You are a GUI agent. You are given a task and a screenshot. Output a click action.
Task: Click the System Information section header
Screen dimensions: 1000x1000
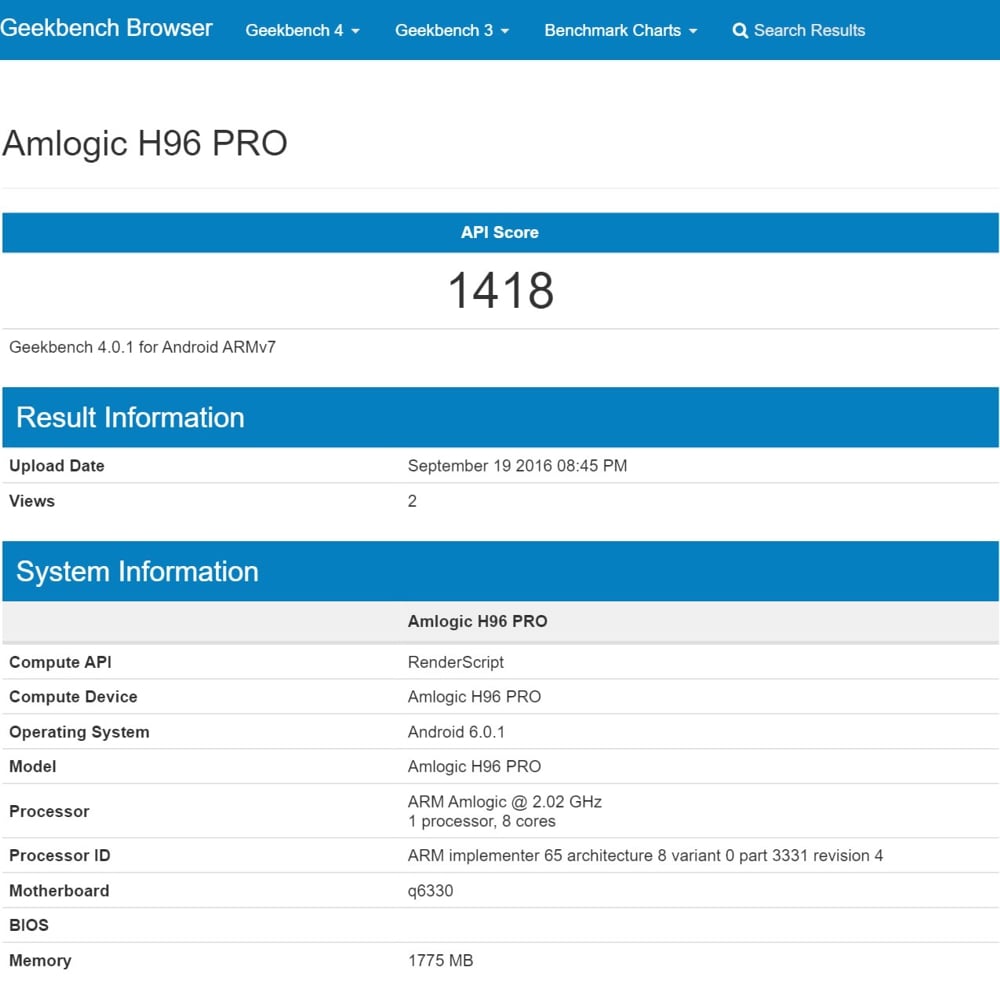click(500, 571)
